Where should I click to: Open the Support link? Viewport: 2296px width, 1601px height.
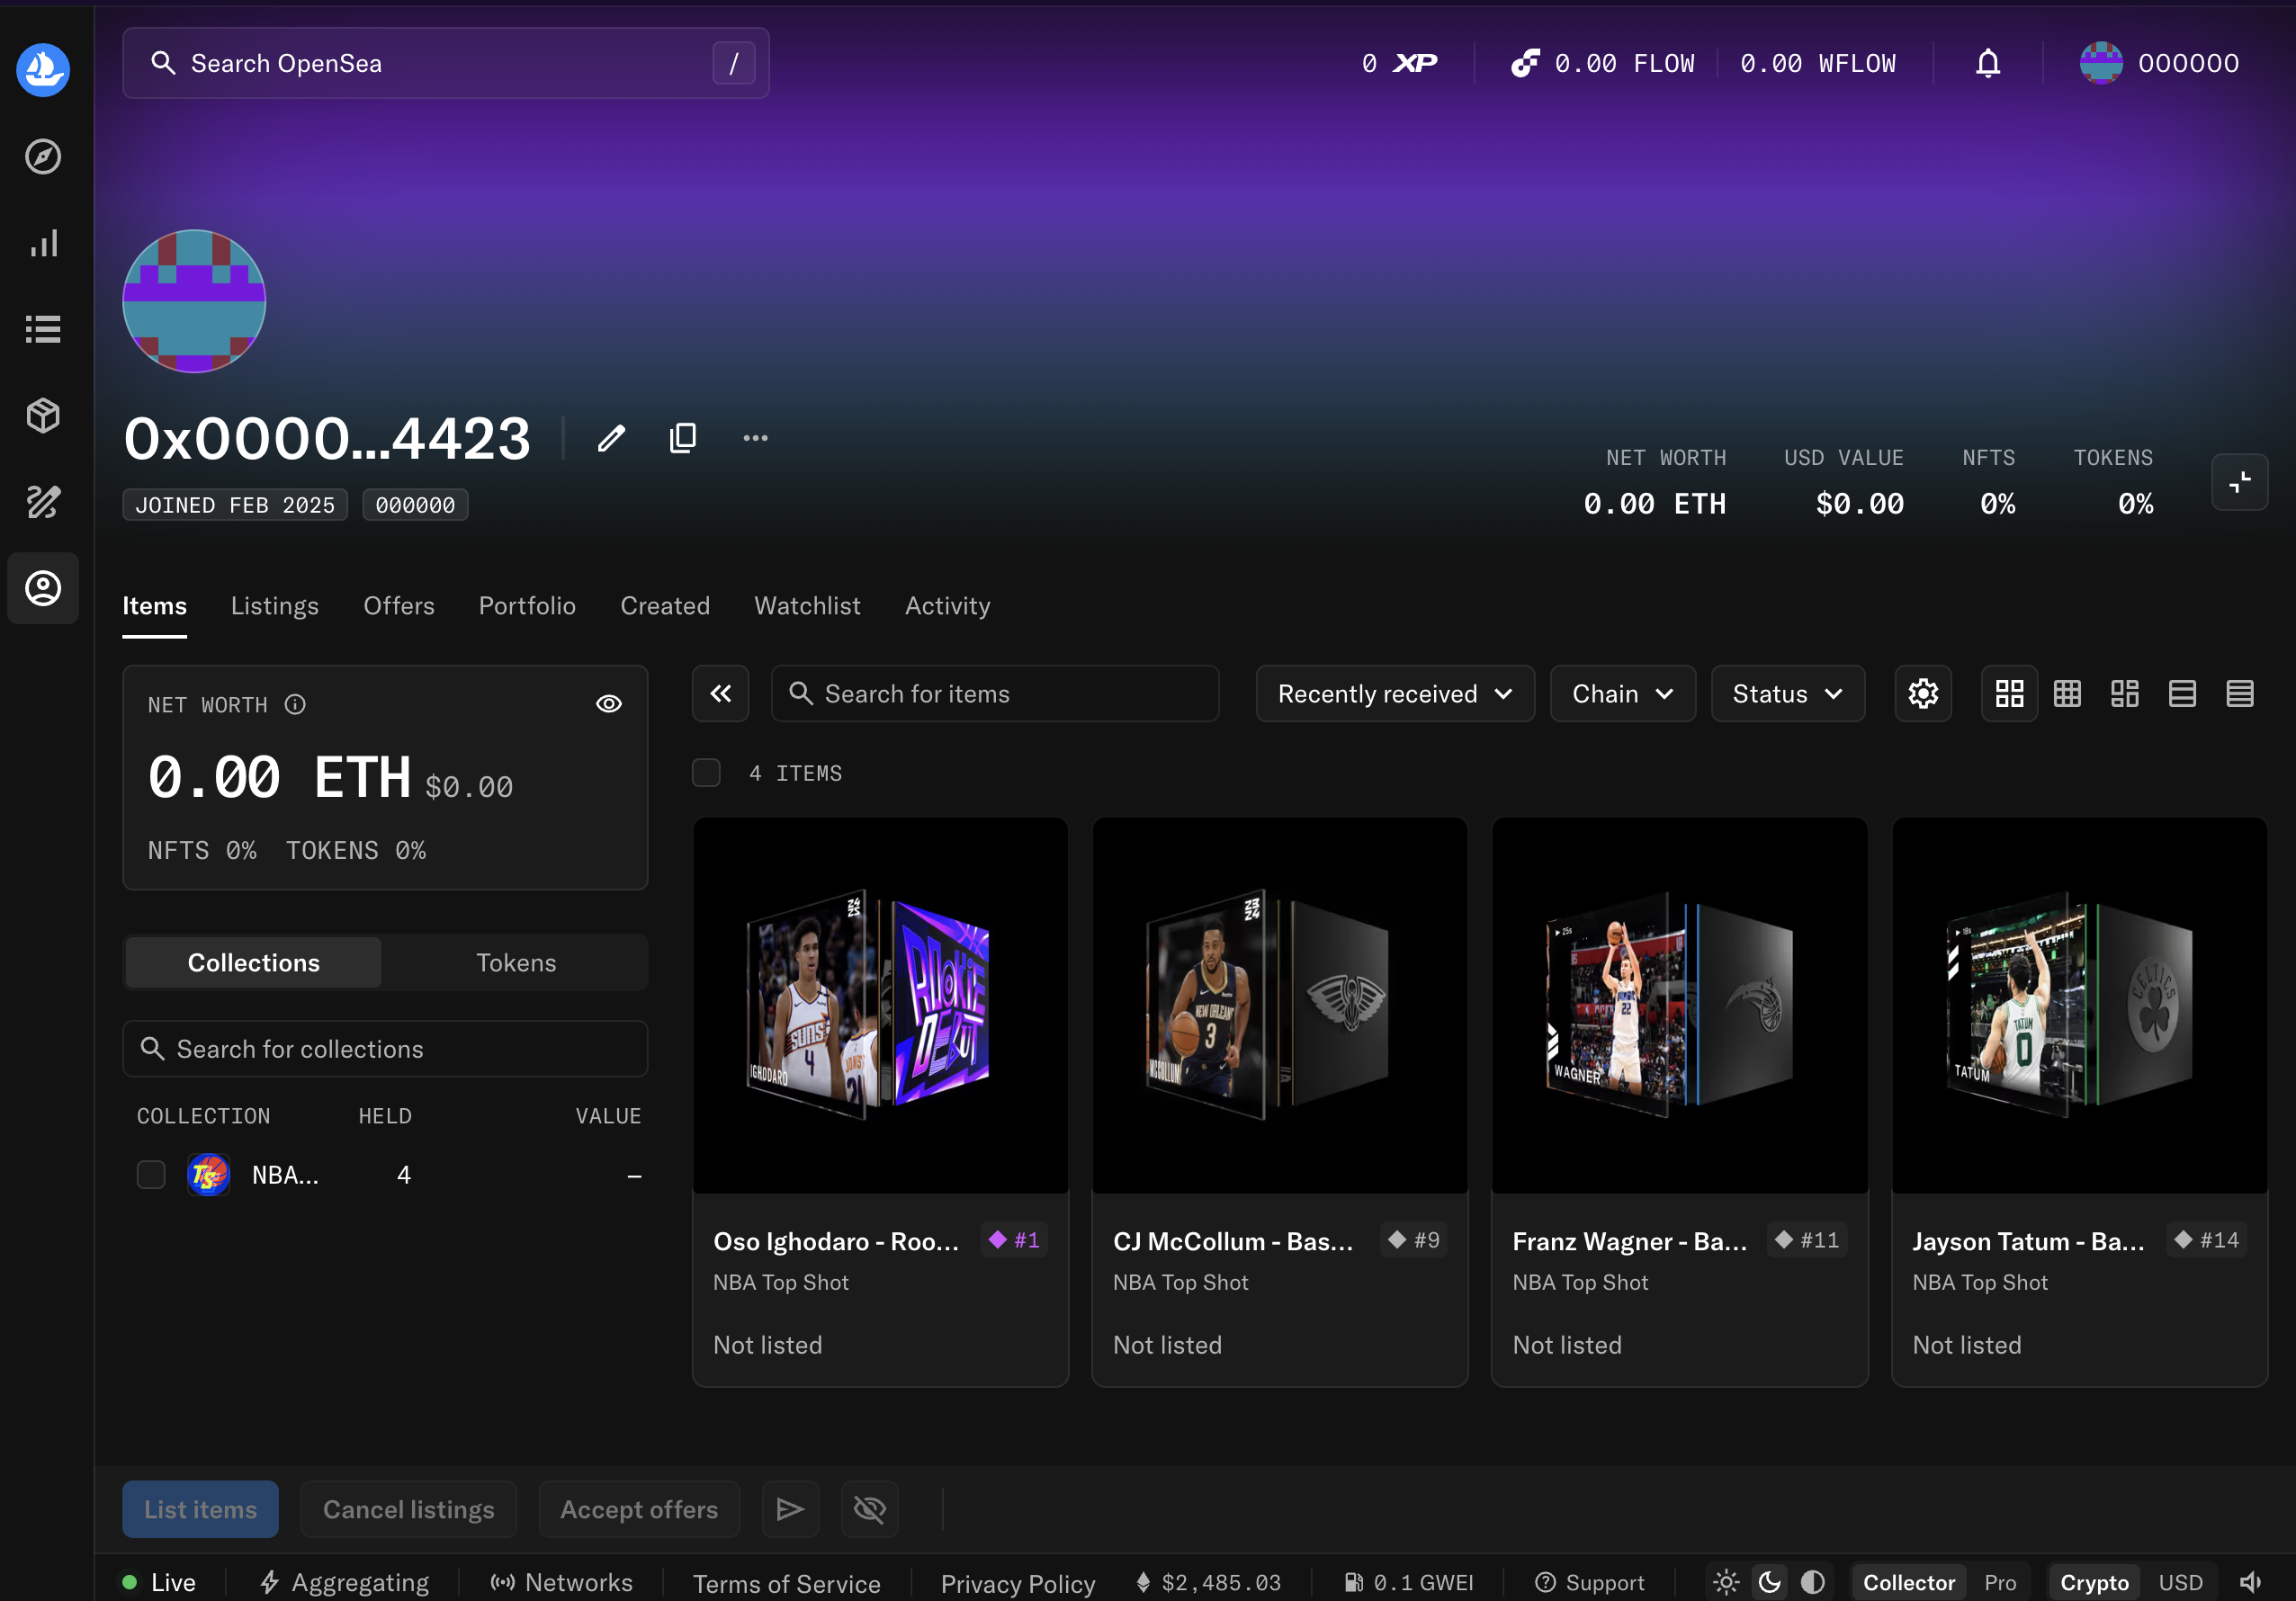click(x=1590, y=1582)
